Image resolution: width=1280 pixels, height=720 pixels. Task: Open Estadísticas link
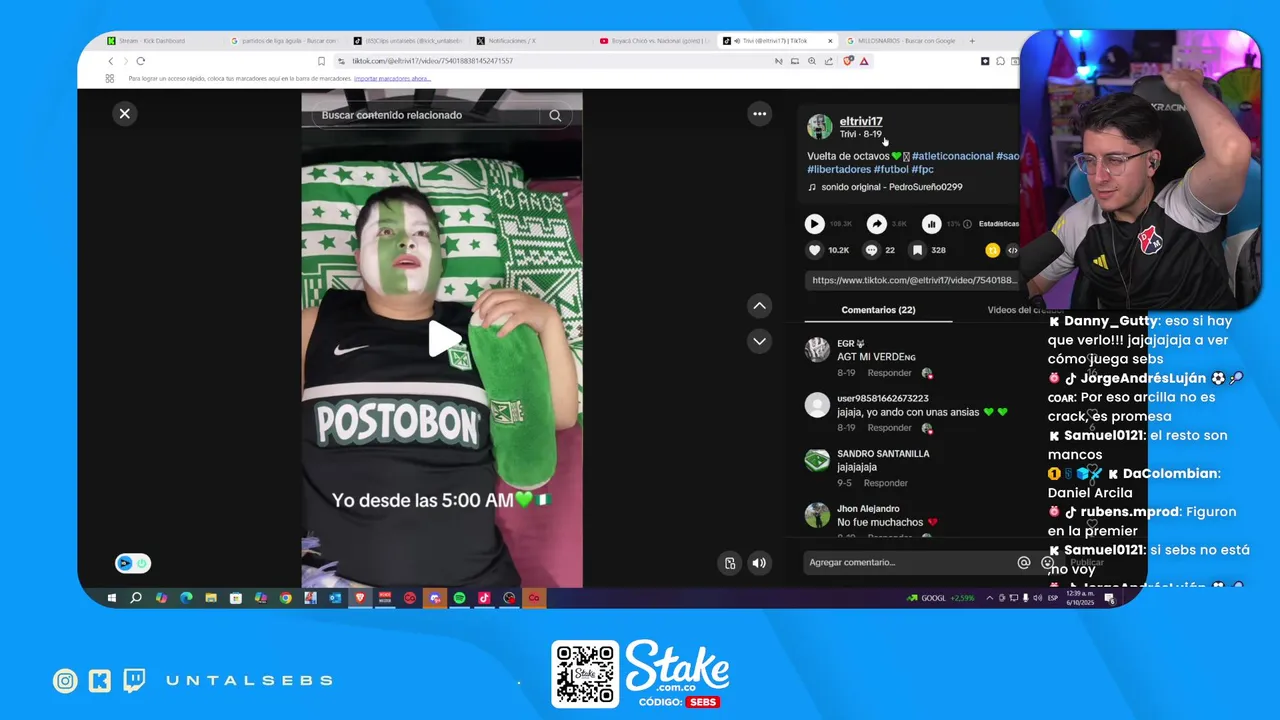click(x=998, y=224)
